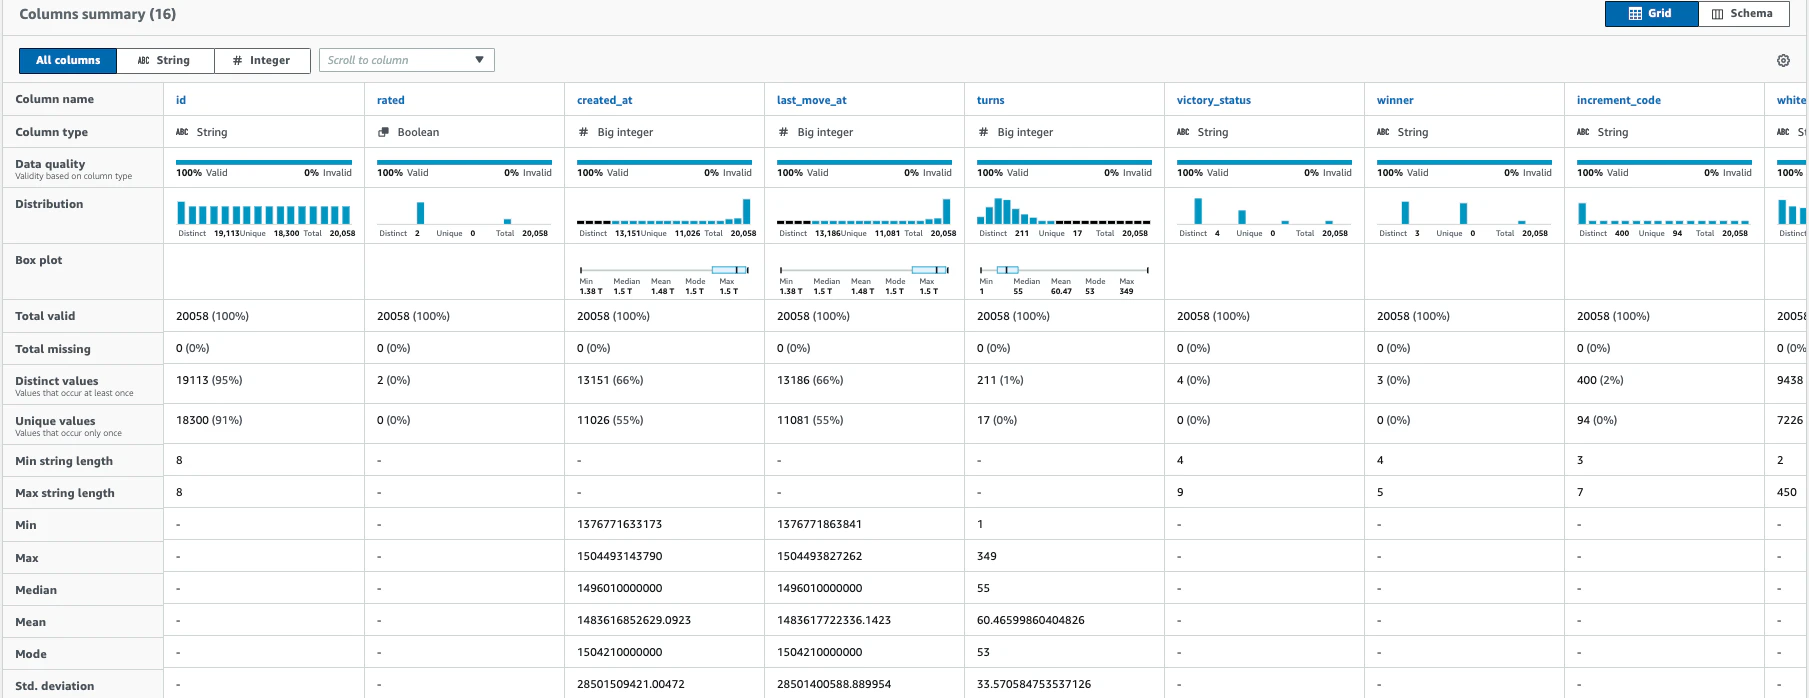Screen dimensions: 1809x698
Task: Select the All columns filter tab
Action: (x=68, y=61)
